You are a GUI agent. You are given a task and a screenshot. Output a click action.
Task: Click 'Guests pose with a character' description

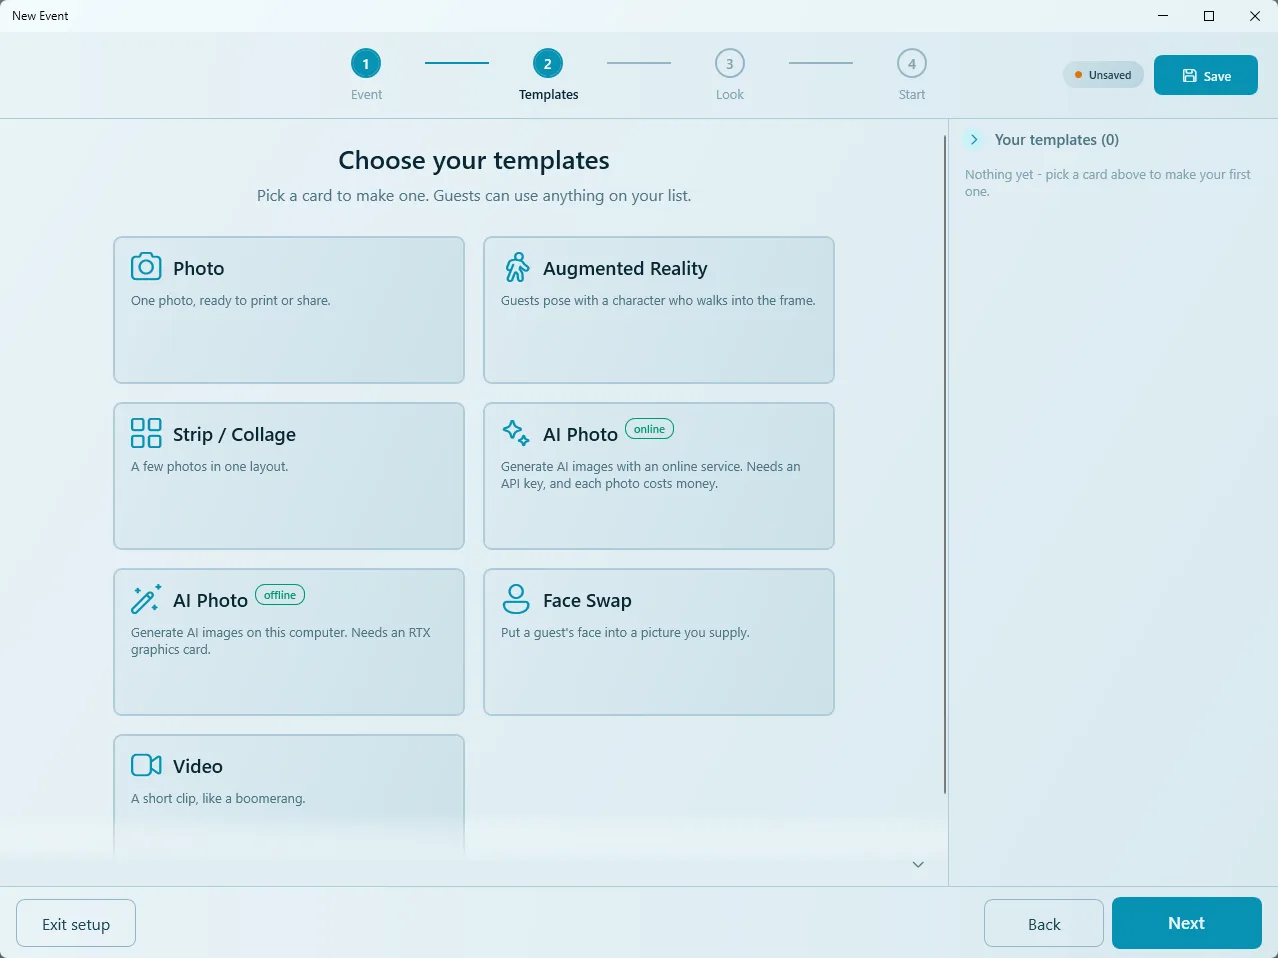pyautogui.click(x=658, y=300)
